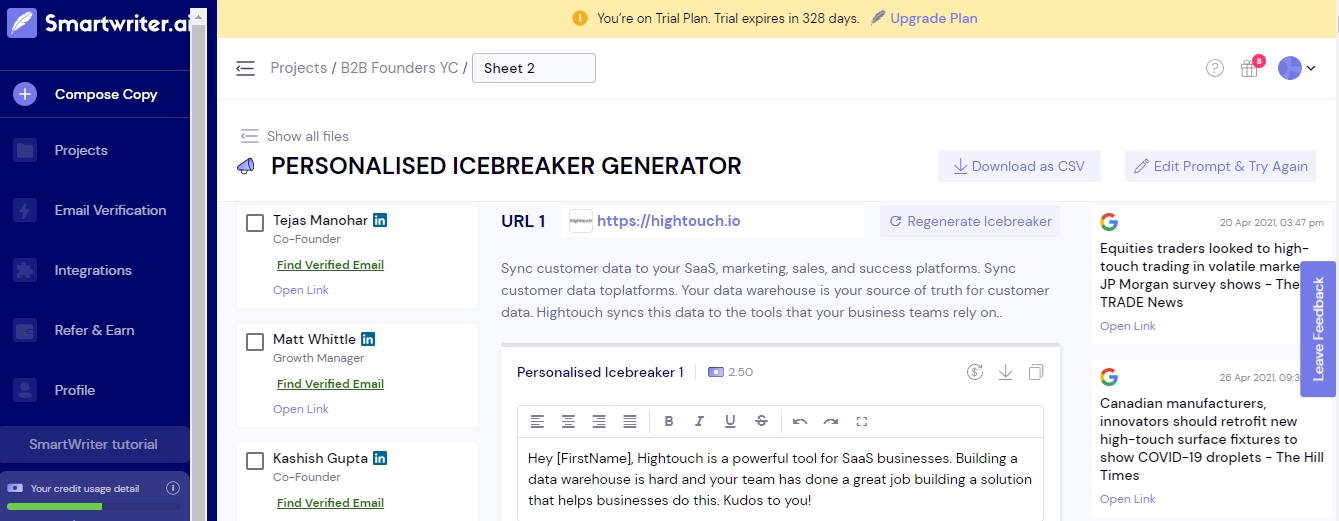
Task: Click the Compose Copy plus icon
Action: pyautogui.click(x=25, y=94)
